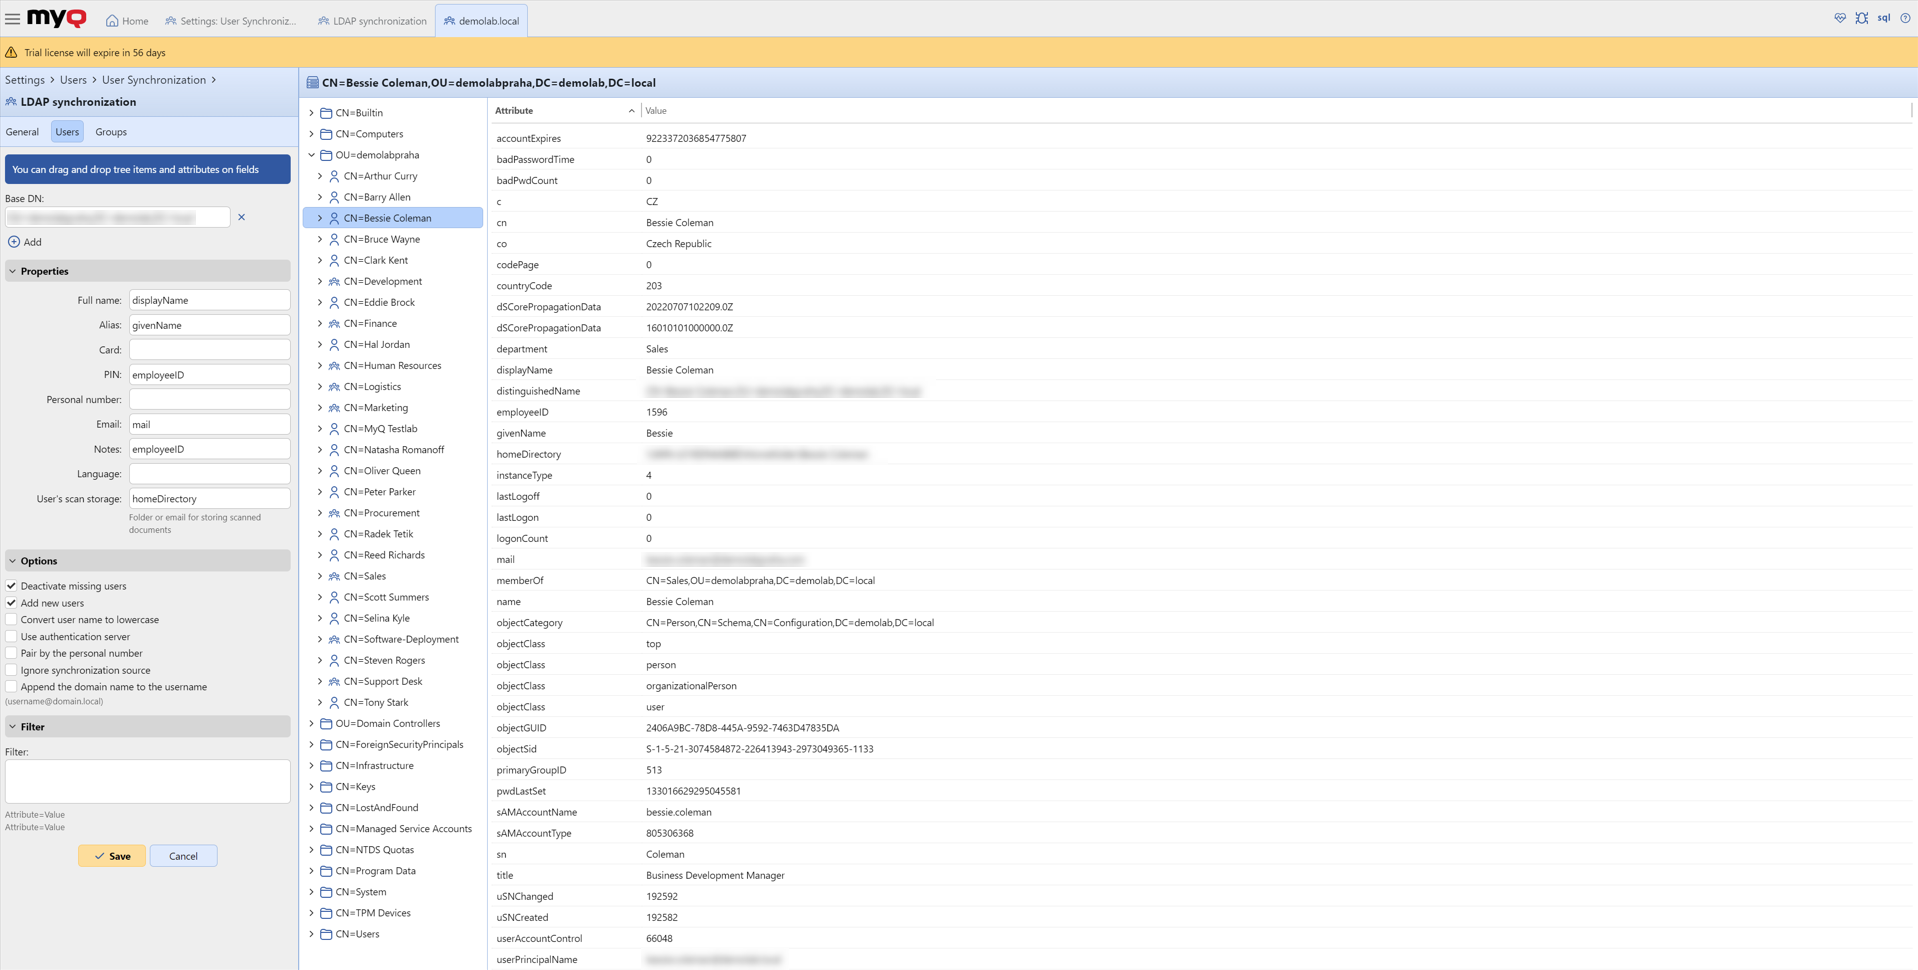Open the sql icon in top bar
Screen dimensions: 1918x970
[1883, 18]
